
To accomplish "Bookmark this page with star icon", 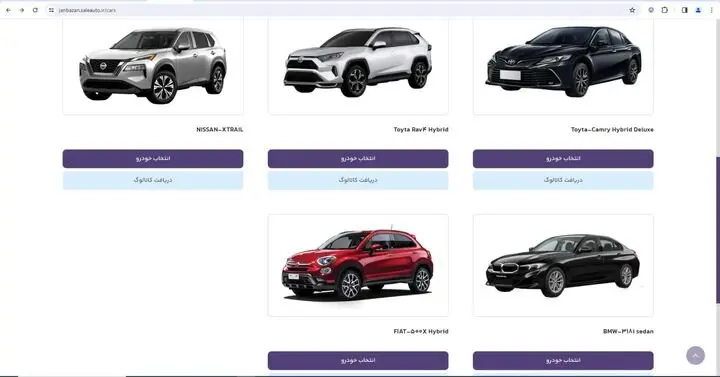I will coord(632,10).
